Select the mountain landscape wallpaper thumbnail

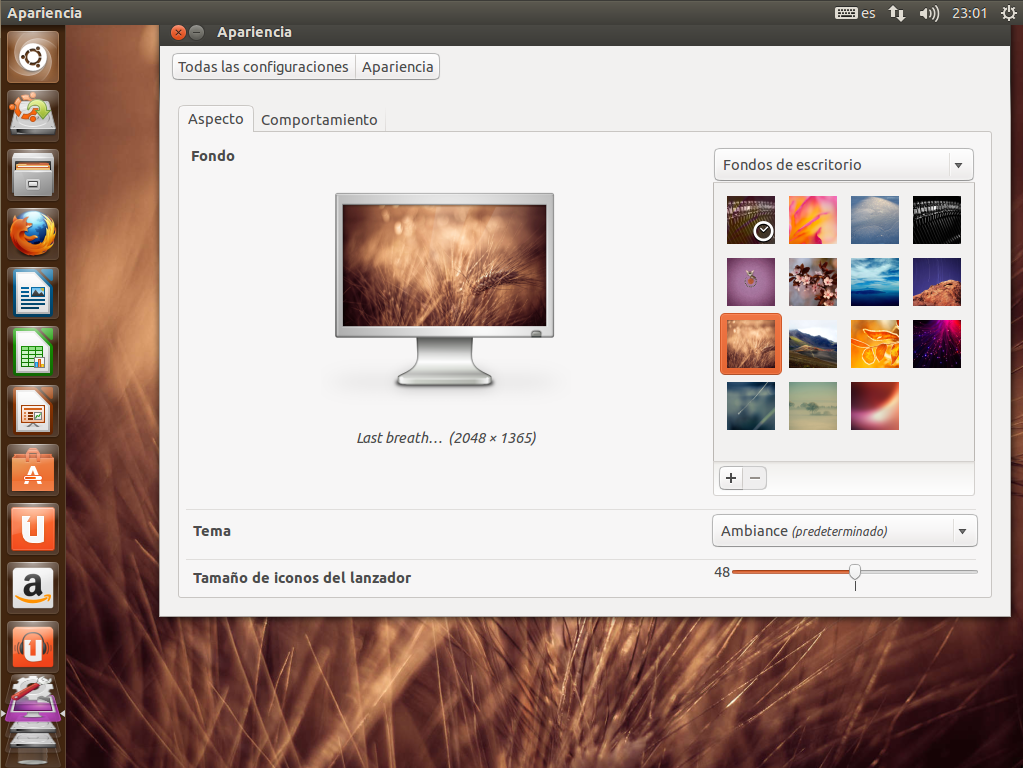[812, 343]
